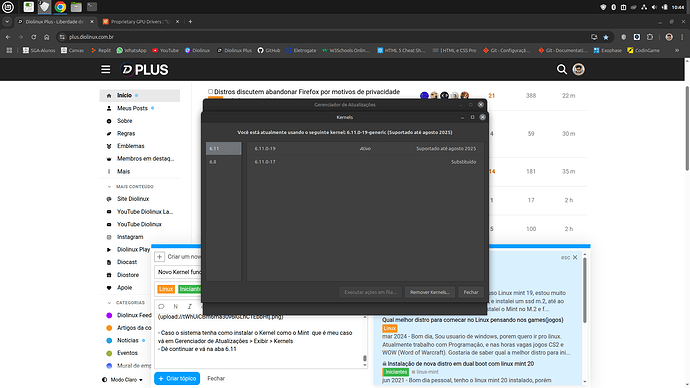The width and height of the screenshot is (690, 388).
Task: Open the Diolinux Plus hamburger menu
Action: coord(106,70)
